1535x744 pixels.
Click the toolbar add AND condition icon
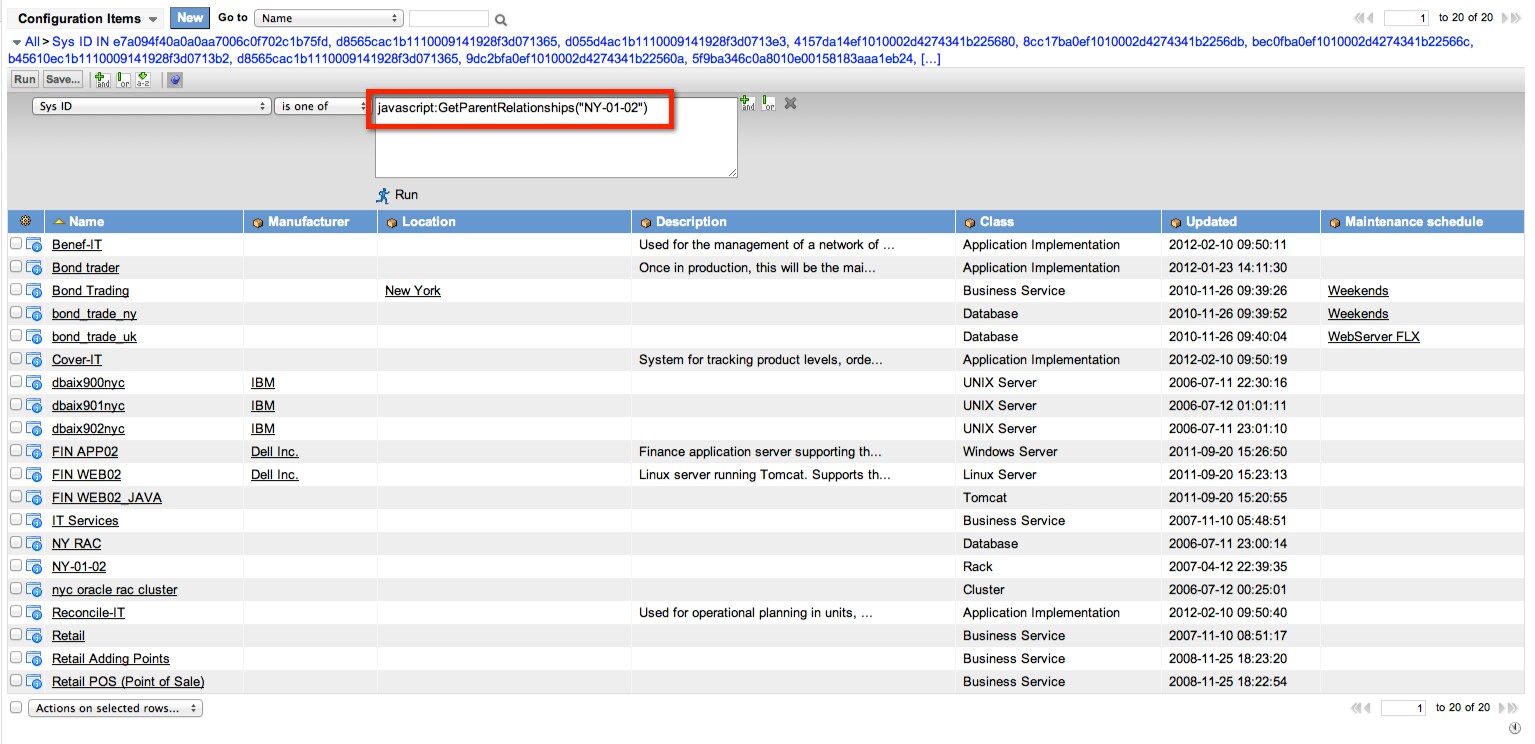click(101, 79)
